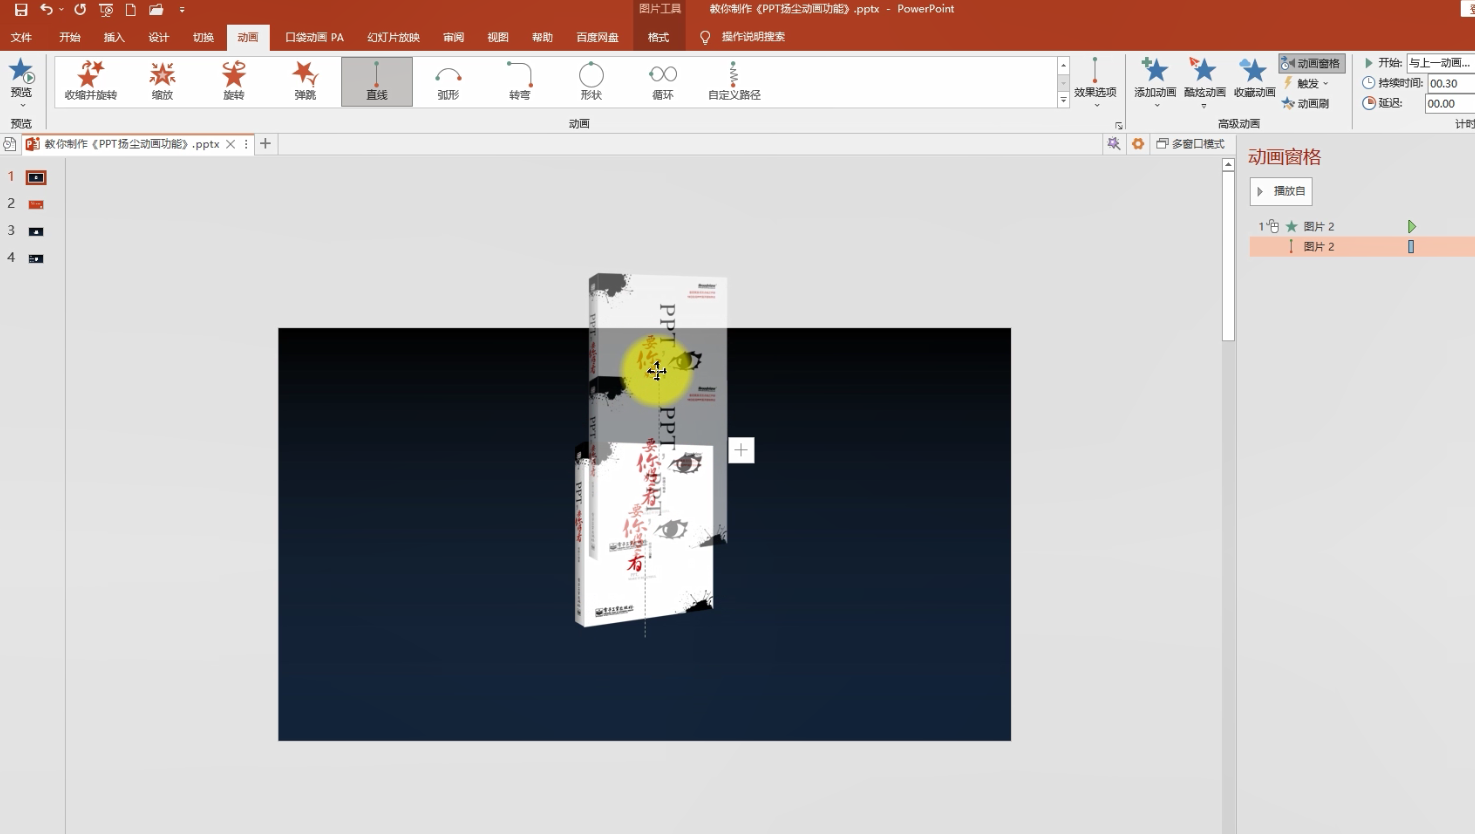
Task: Start slideshow from beginning icon in title bar
Action: coord(106,9)
